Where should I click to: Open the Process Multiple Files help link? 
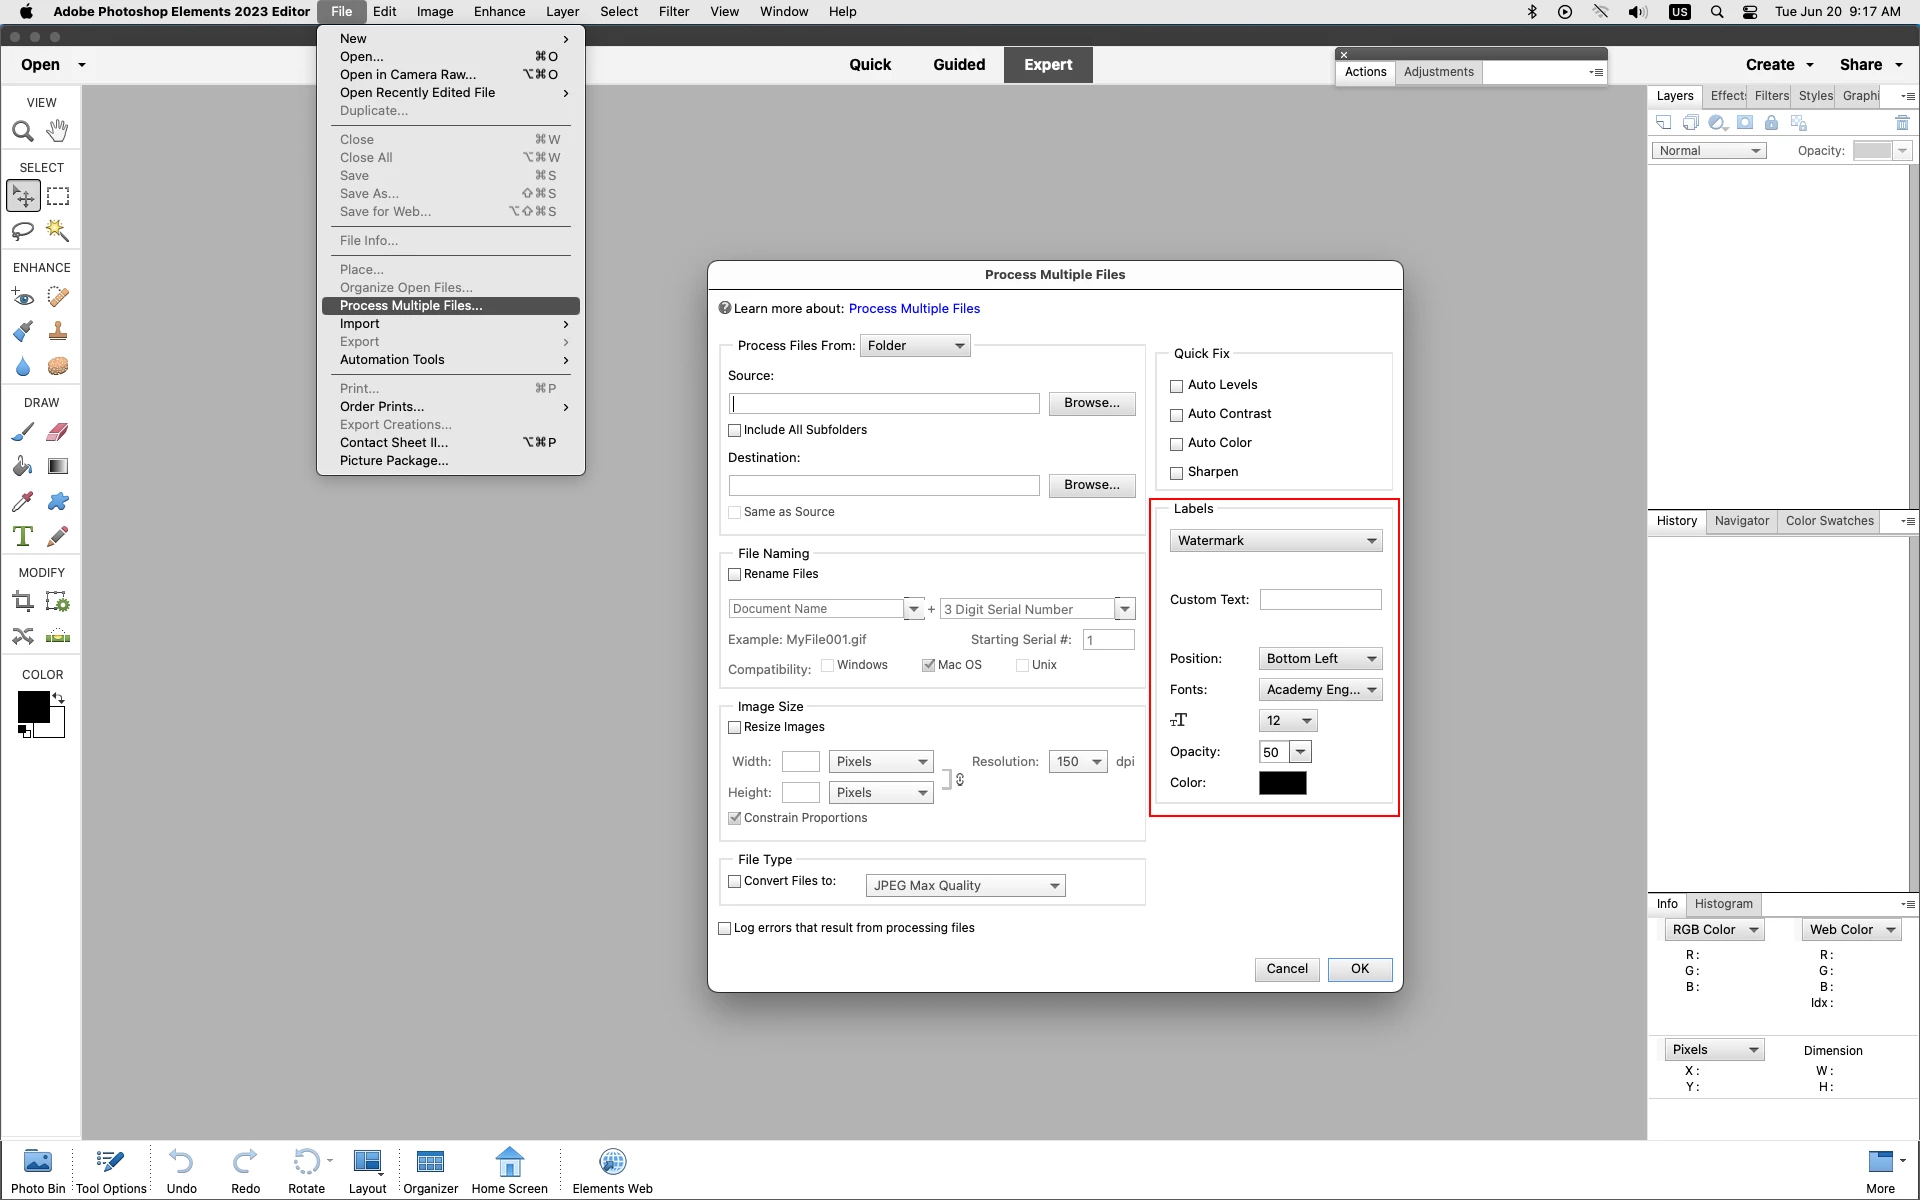pos(914,309)
